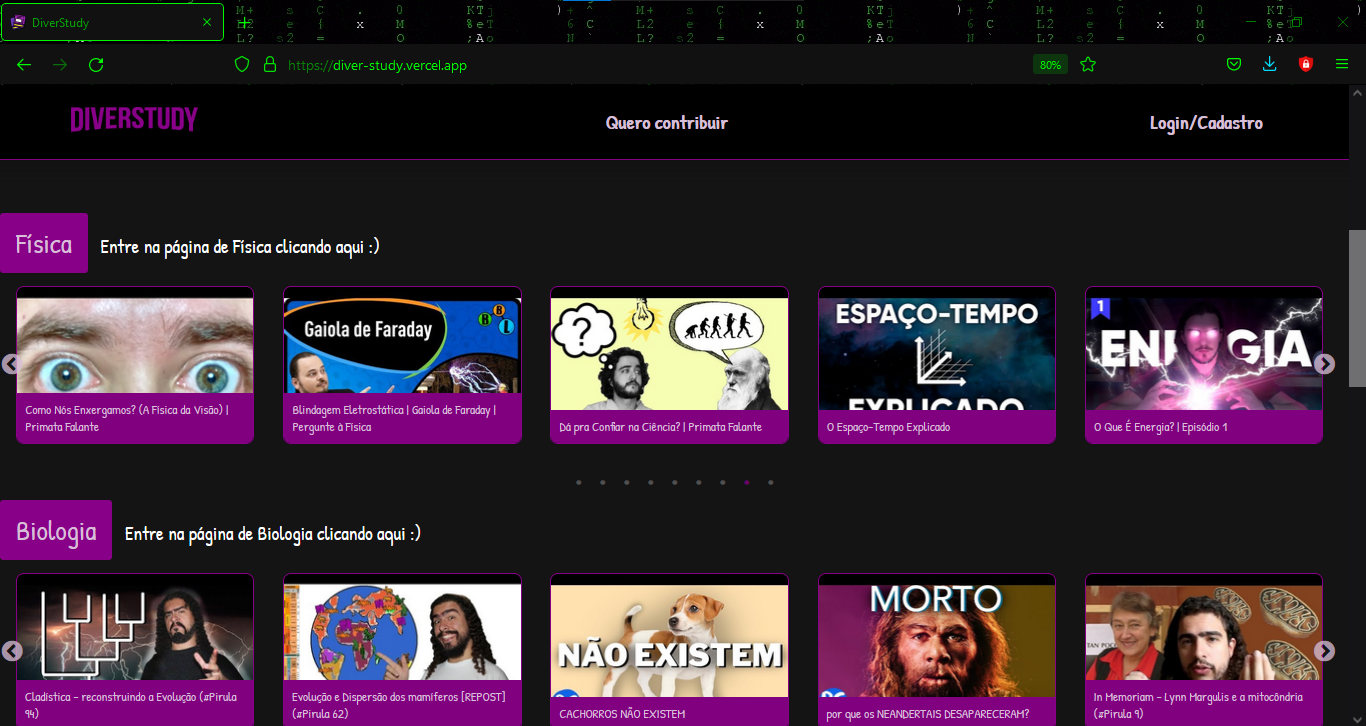Open the Quero contribuir menu link

(667, 123)
